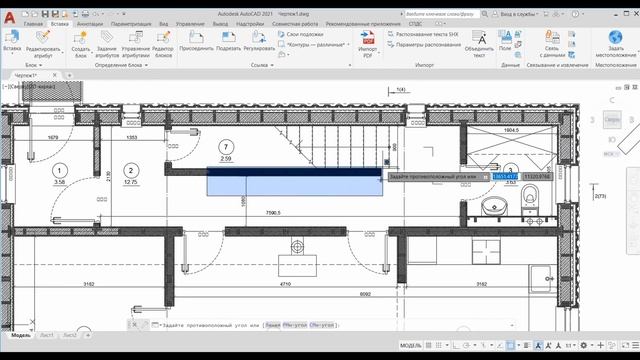Expand Определение блока panel dropdown
Screen dimensions: 640x360
pyautogui.click(x=121, y=65)
